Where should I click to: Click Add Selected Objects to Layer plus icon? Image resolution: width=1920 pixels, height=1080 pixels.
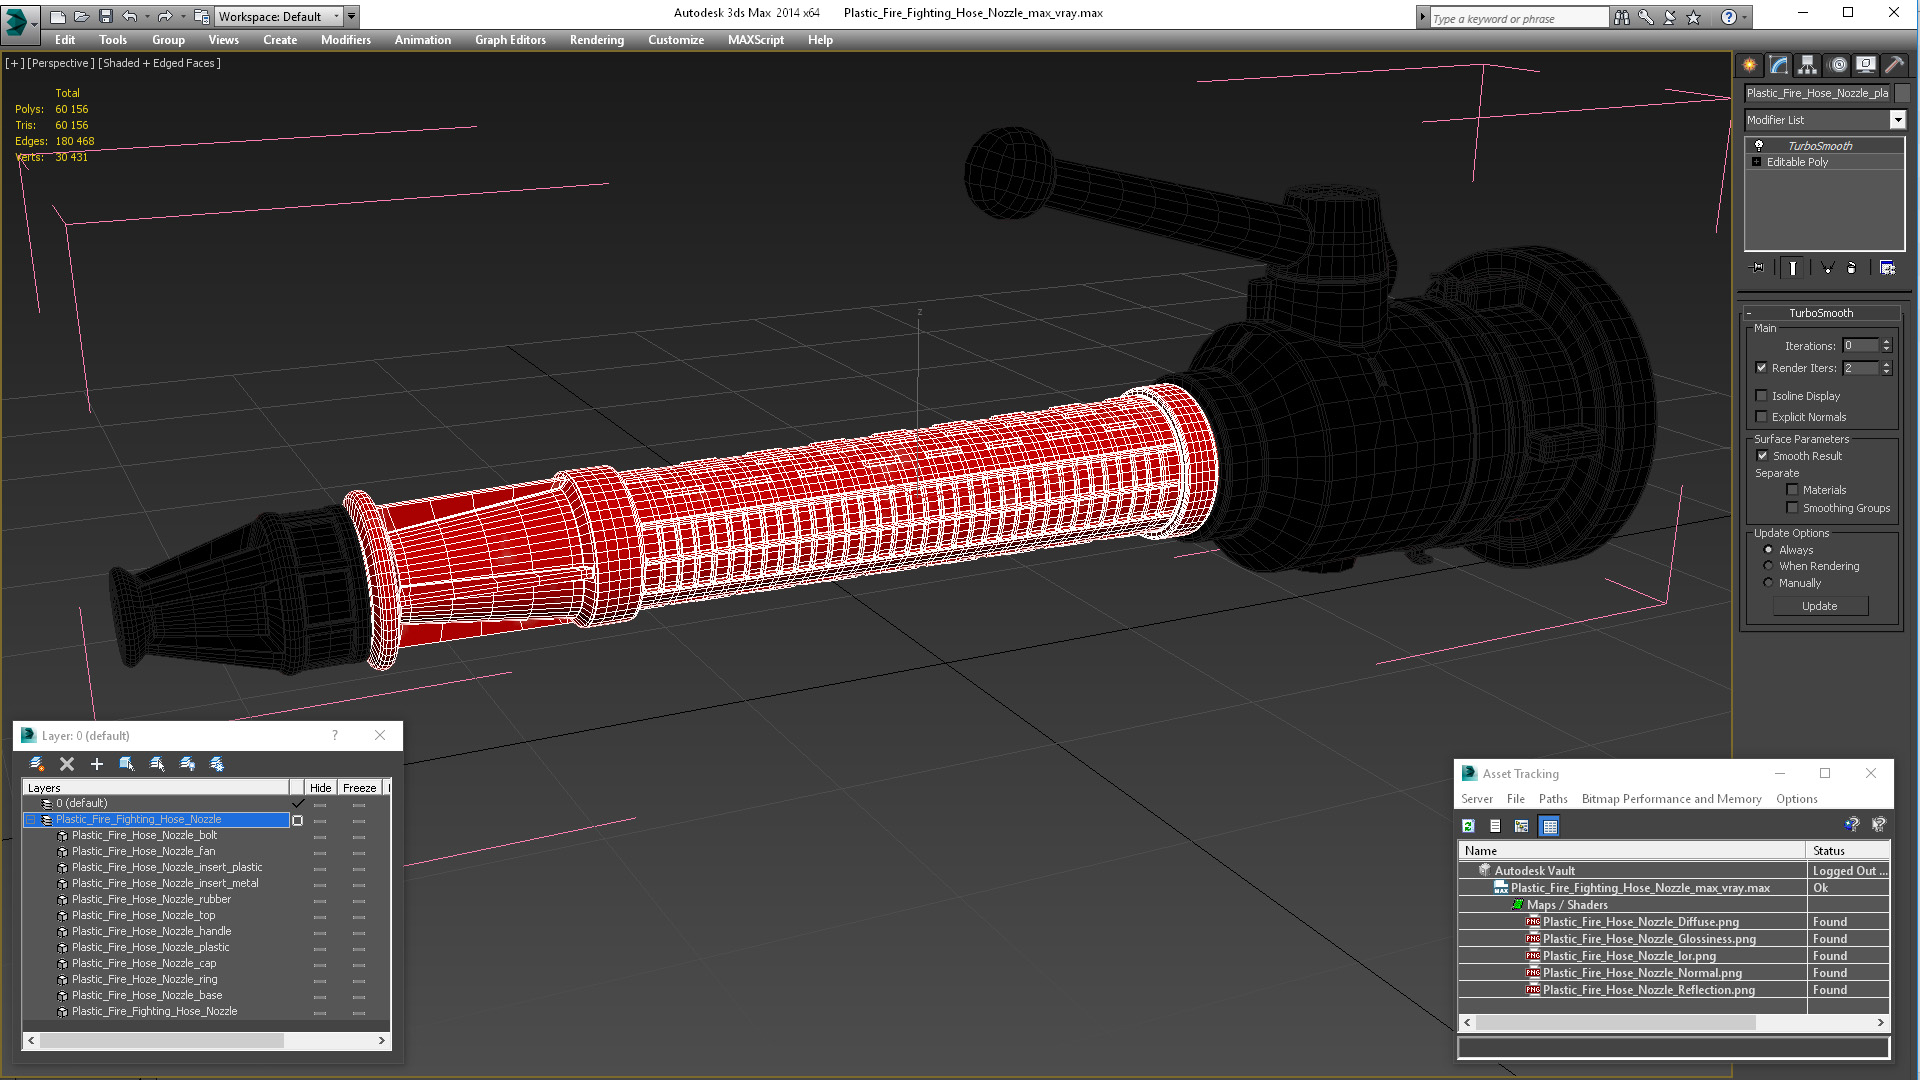click(x=97, y=764)
